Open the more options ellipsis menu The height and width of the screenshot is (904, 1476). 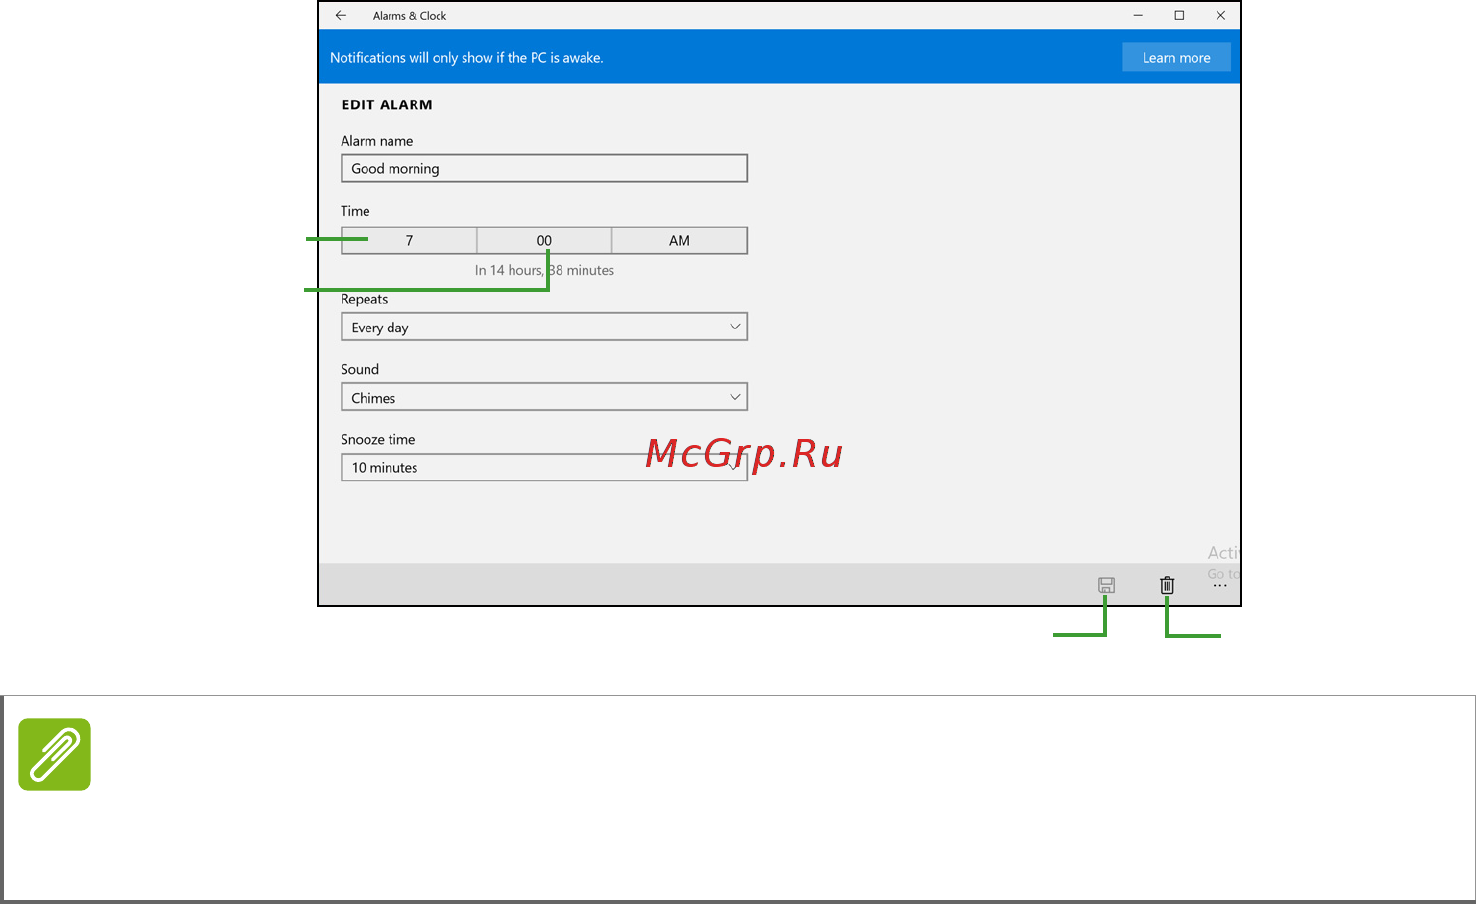[1220, 586]
